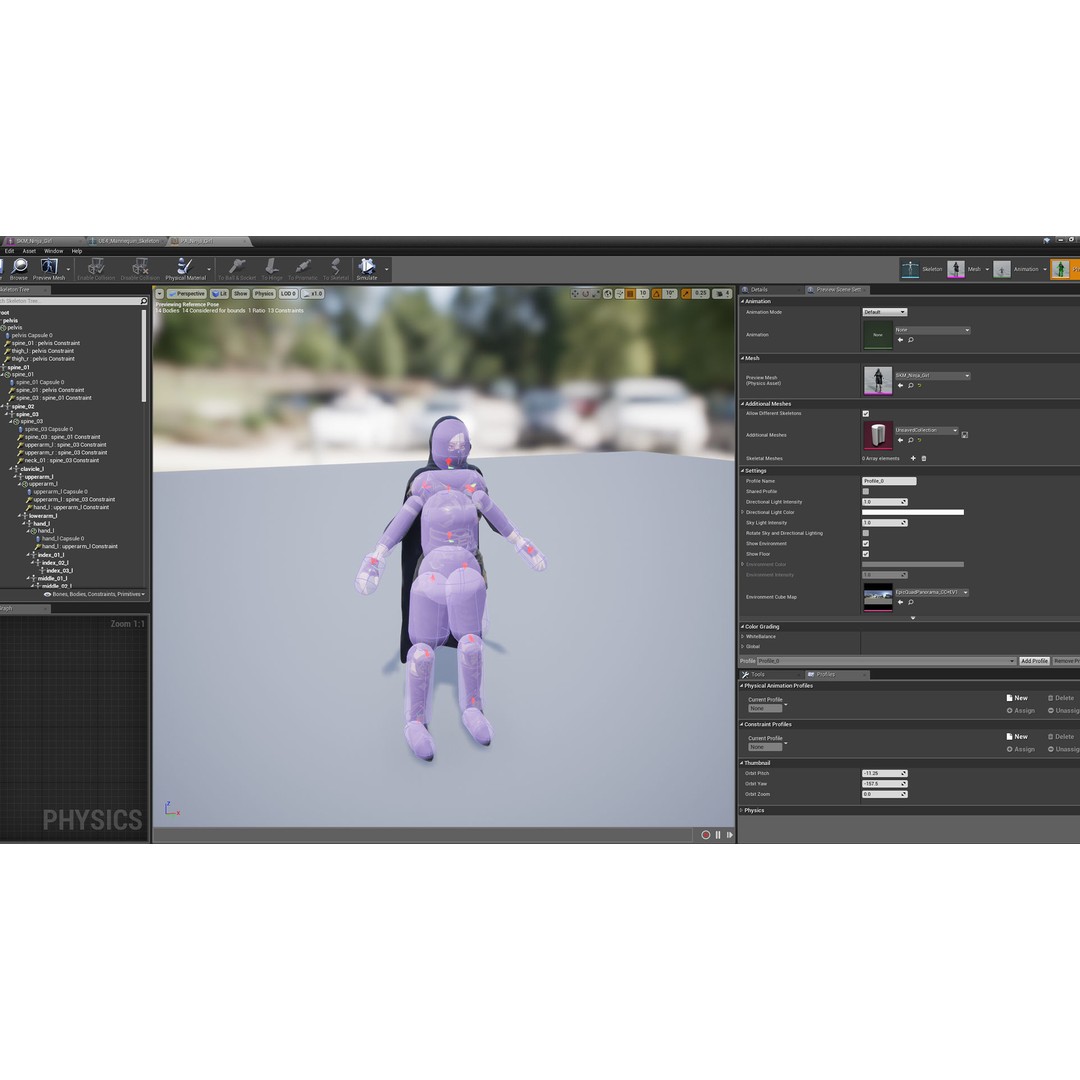This screenshot has height=1080, width=1080.
Task: Open the Animation Mode dropdown
Action: (x=884, y=312)
